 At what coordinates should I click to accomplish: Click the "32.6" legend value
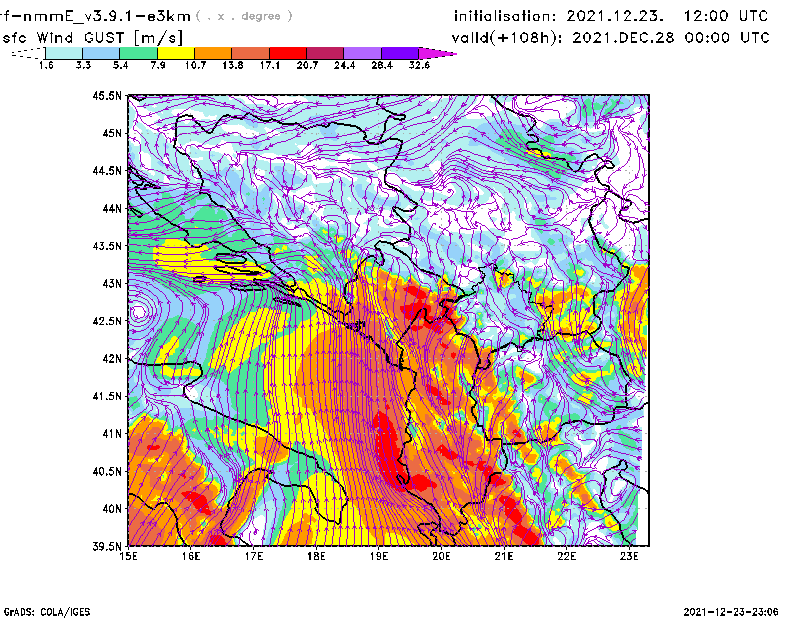[419, 65]
